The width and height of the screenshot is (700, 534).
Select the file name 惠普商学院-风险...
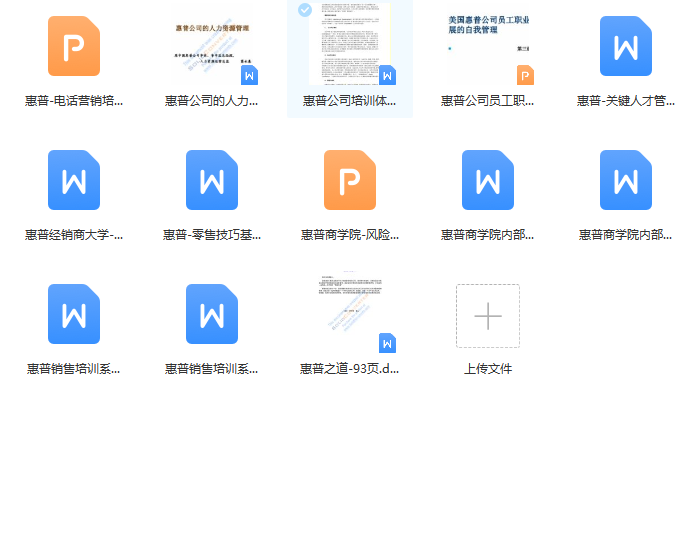pos(350,235)
